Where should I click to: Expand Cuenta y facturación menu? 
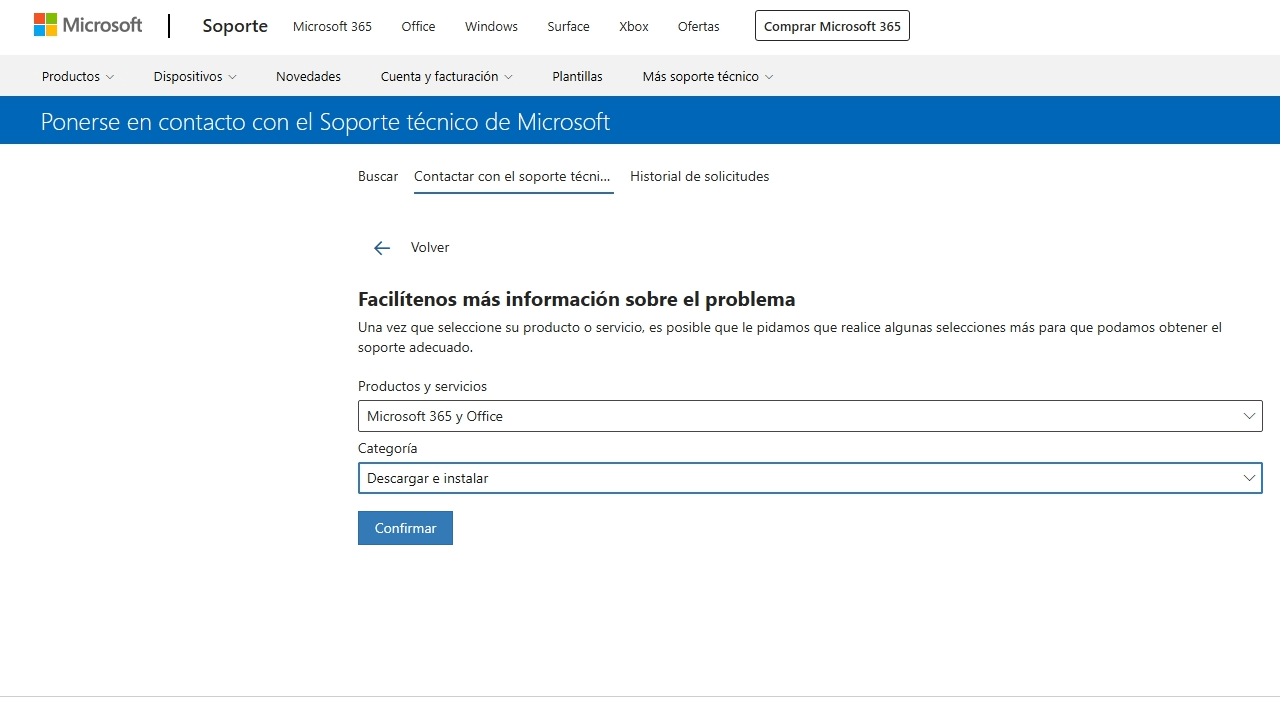coord(446,76)
